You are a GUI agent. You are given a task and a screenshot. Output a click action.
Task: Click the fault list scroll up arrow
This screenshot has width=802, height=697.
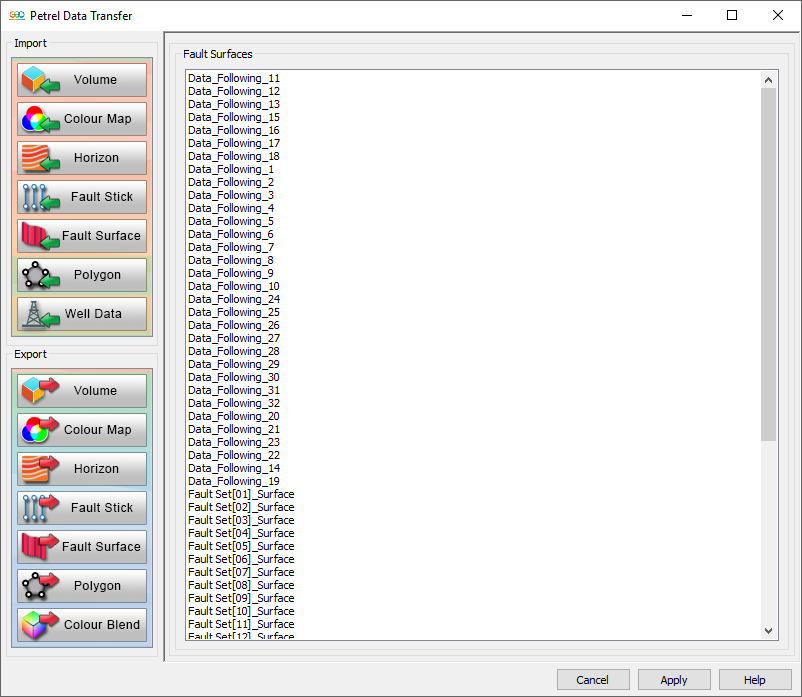(x=768, y=80)
